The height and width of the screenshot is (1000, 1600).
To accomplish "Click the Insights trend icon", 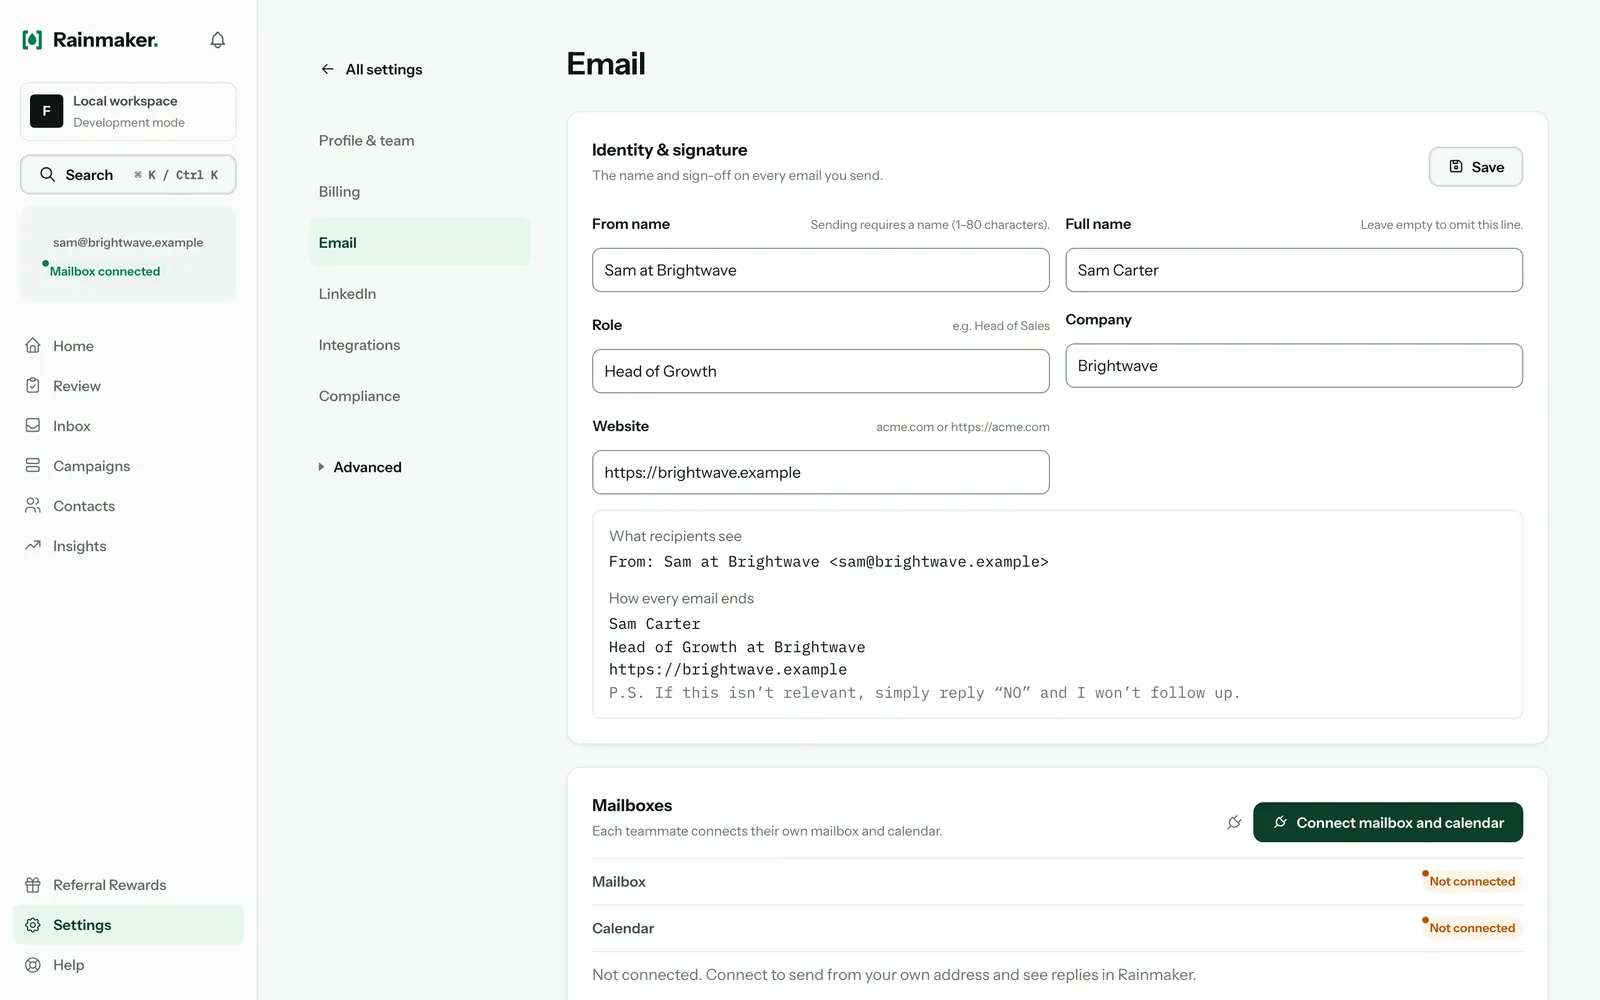I will pyautogui.click(x=33, y=545).
